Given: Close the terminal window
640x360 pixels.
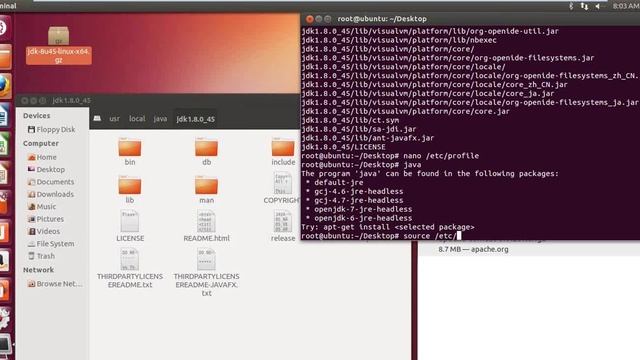Looking at the screenshot, I should point(310,19).
